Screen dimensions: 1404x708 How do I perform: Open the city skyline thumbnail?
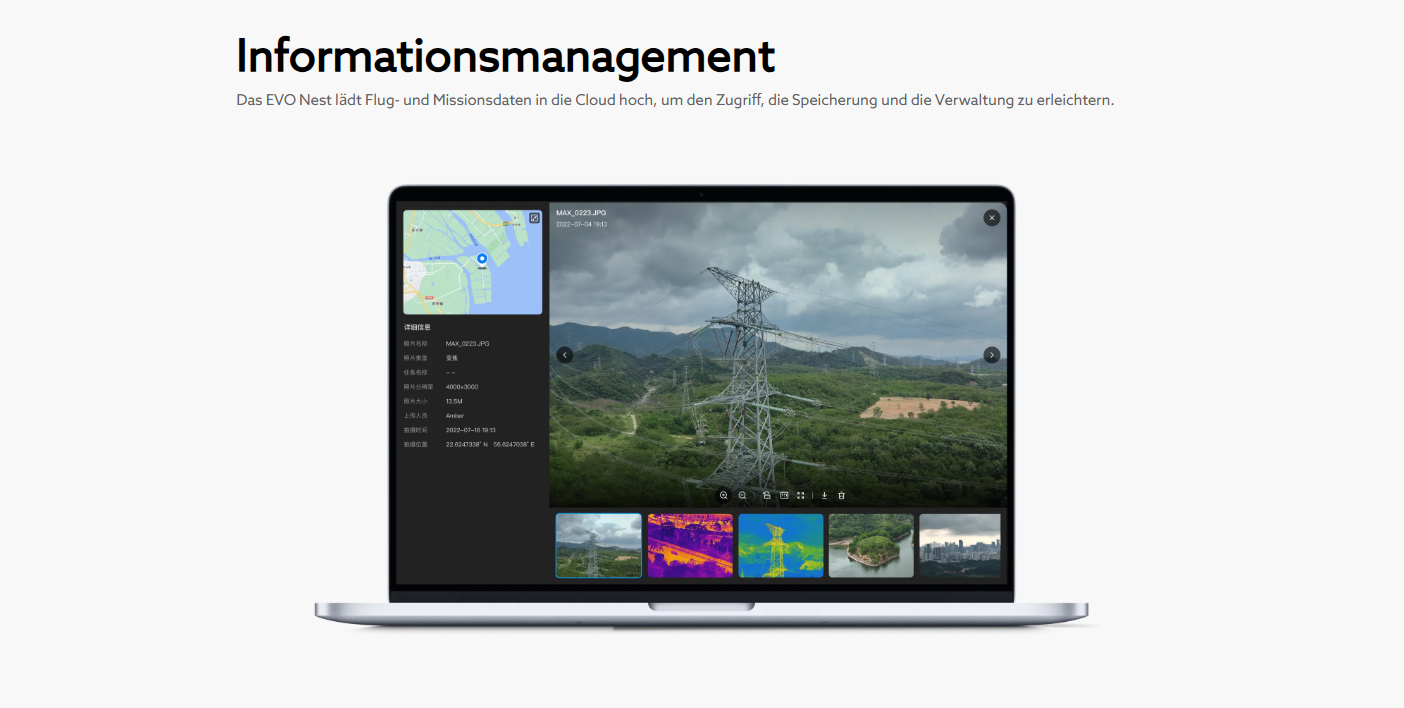[960, 545]
